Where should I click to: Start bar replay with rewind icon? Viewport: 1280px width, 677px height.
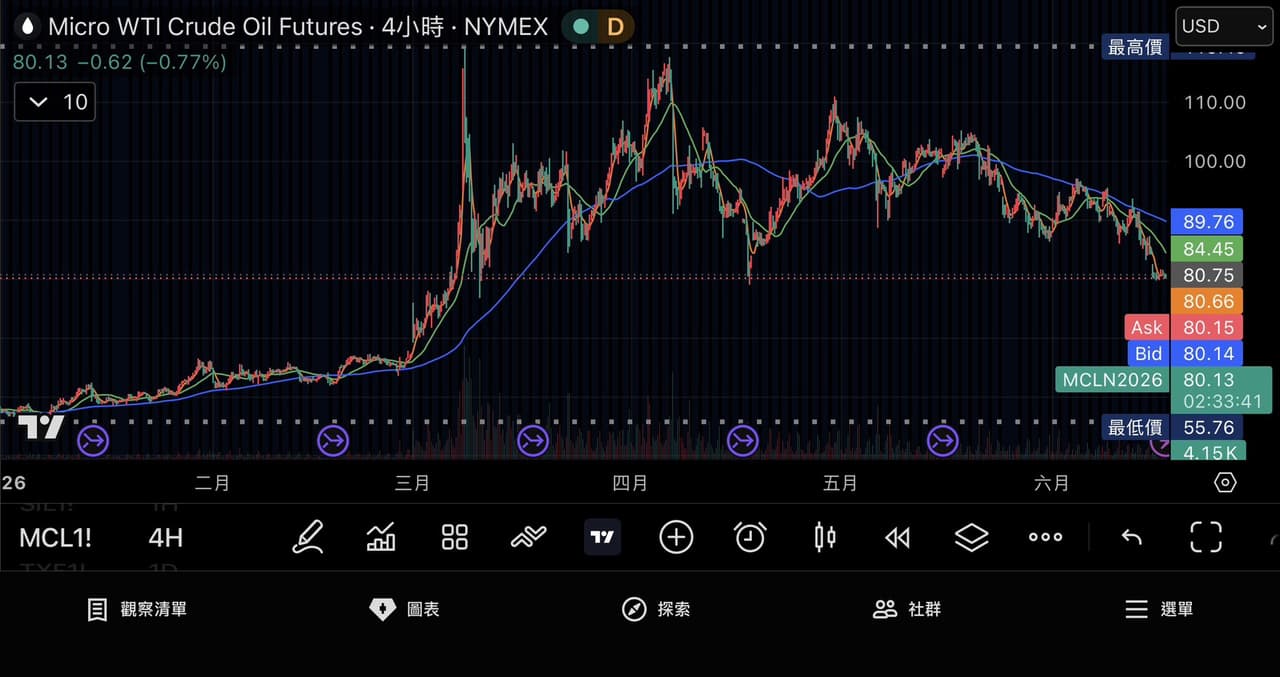tap(898, 538)
